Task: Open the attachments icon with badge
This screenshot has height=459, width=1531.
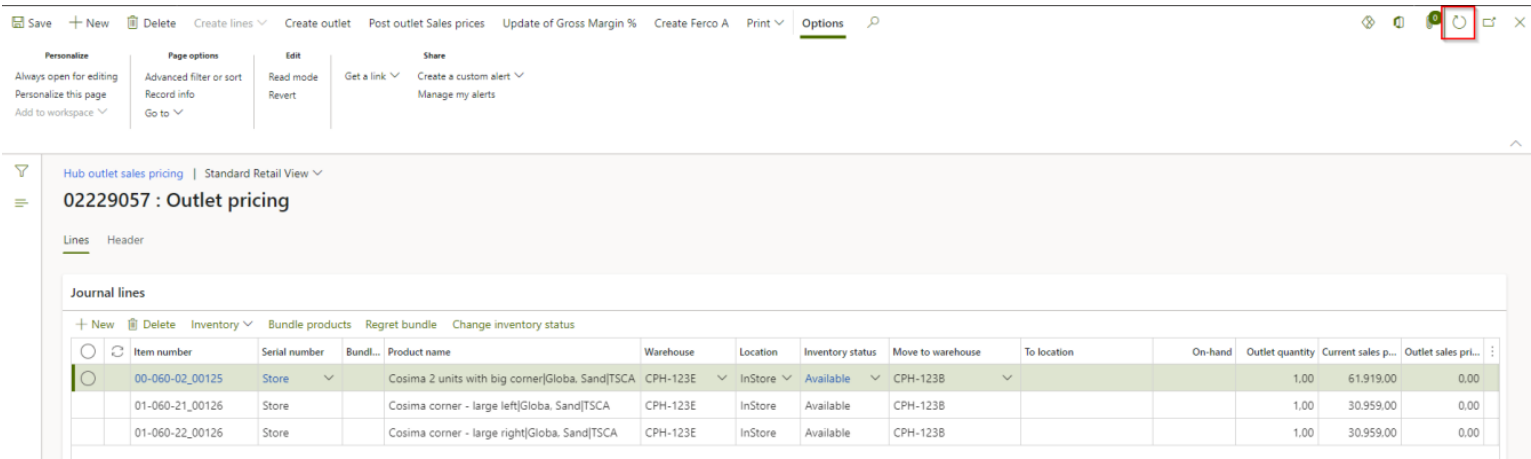Action: pyautogui.click(x=1431, y=22)
